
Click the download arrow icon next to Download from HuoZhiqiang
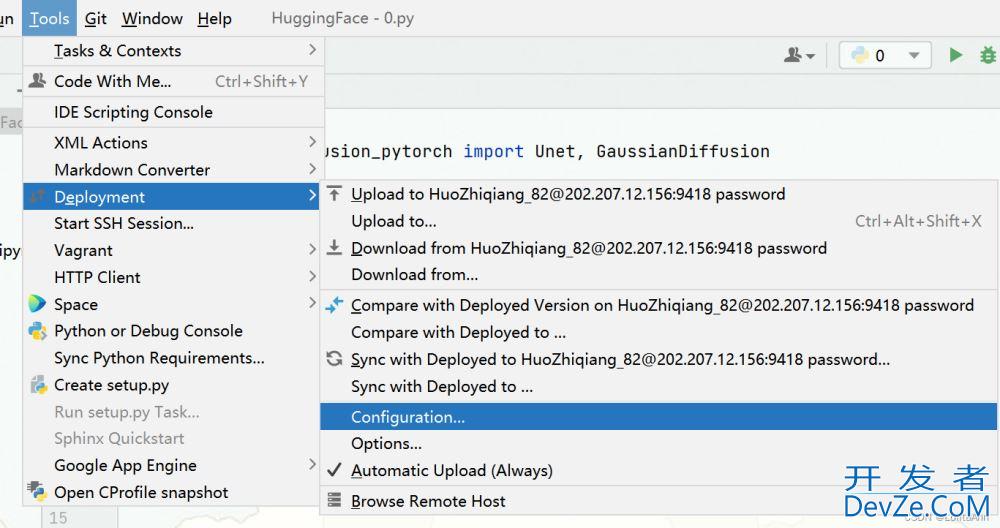click(334, 247)
